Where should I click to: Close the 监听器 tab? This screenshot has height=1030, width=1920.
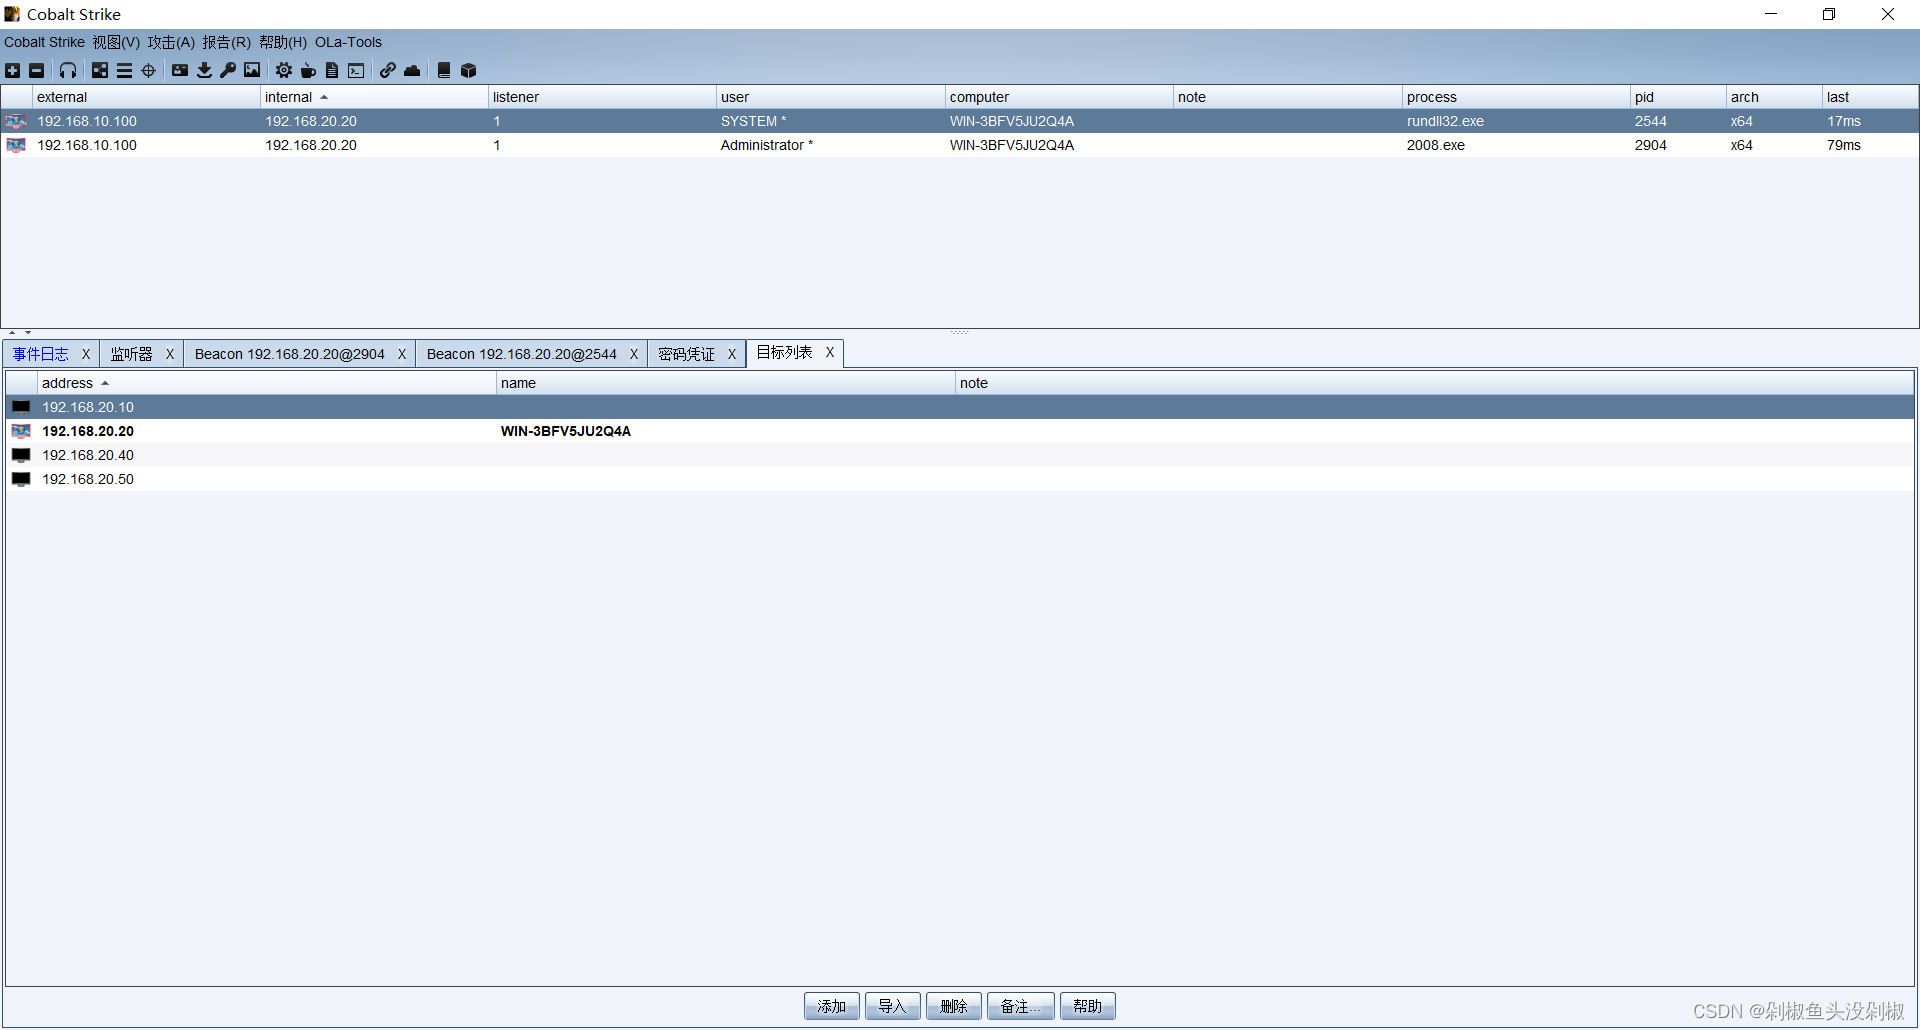169,354
